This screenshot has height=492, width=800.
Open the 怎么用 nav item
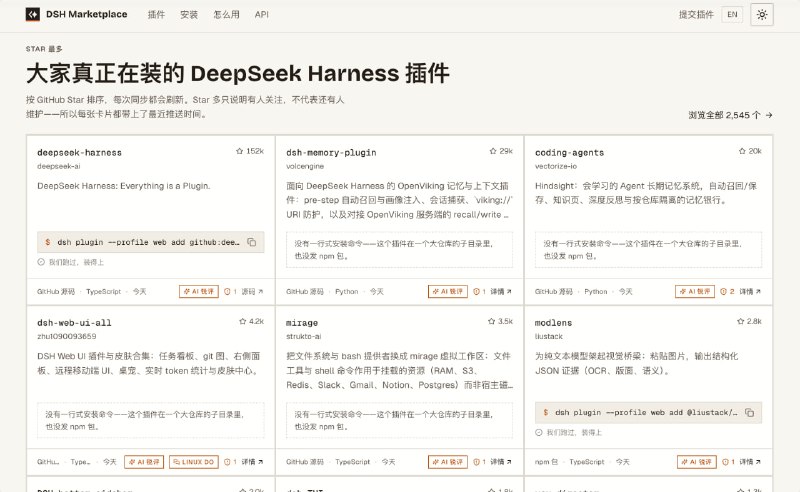(x=226, y=14)
